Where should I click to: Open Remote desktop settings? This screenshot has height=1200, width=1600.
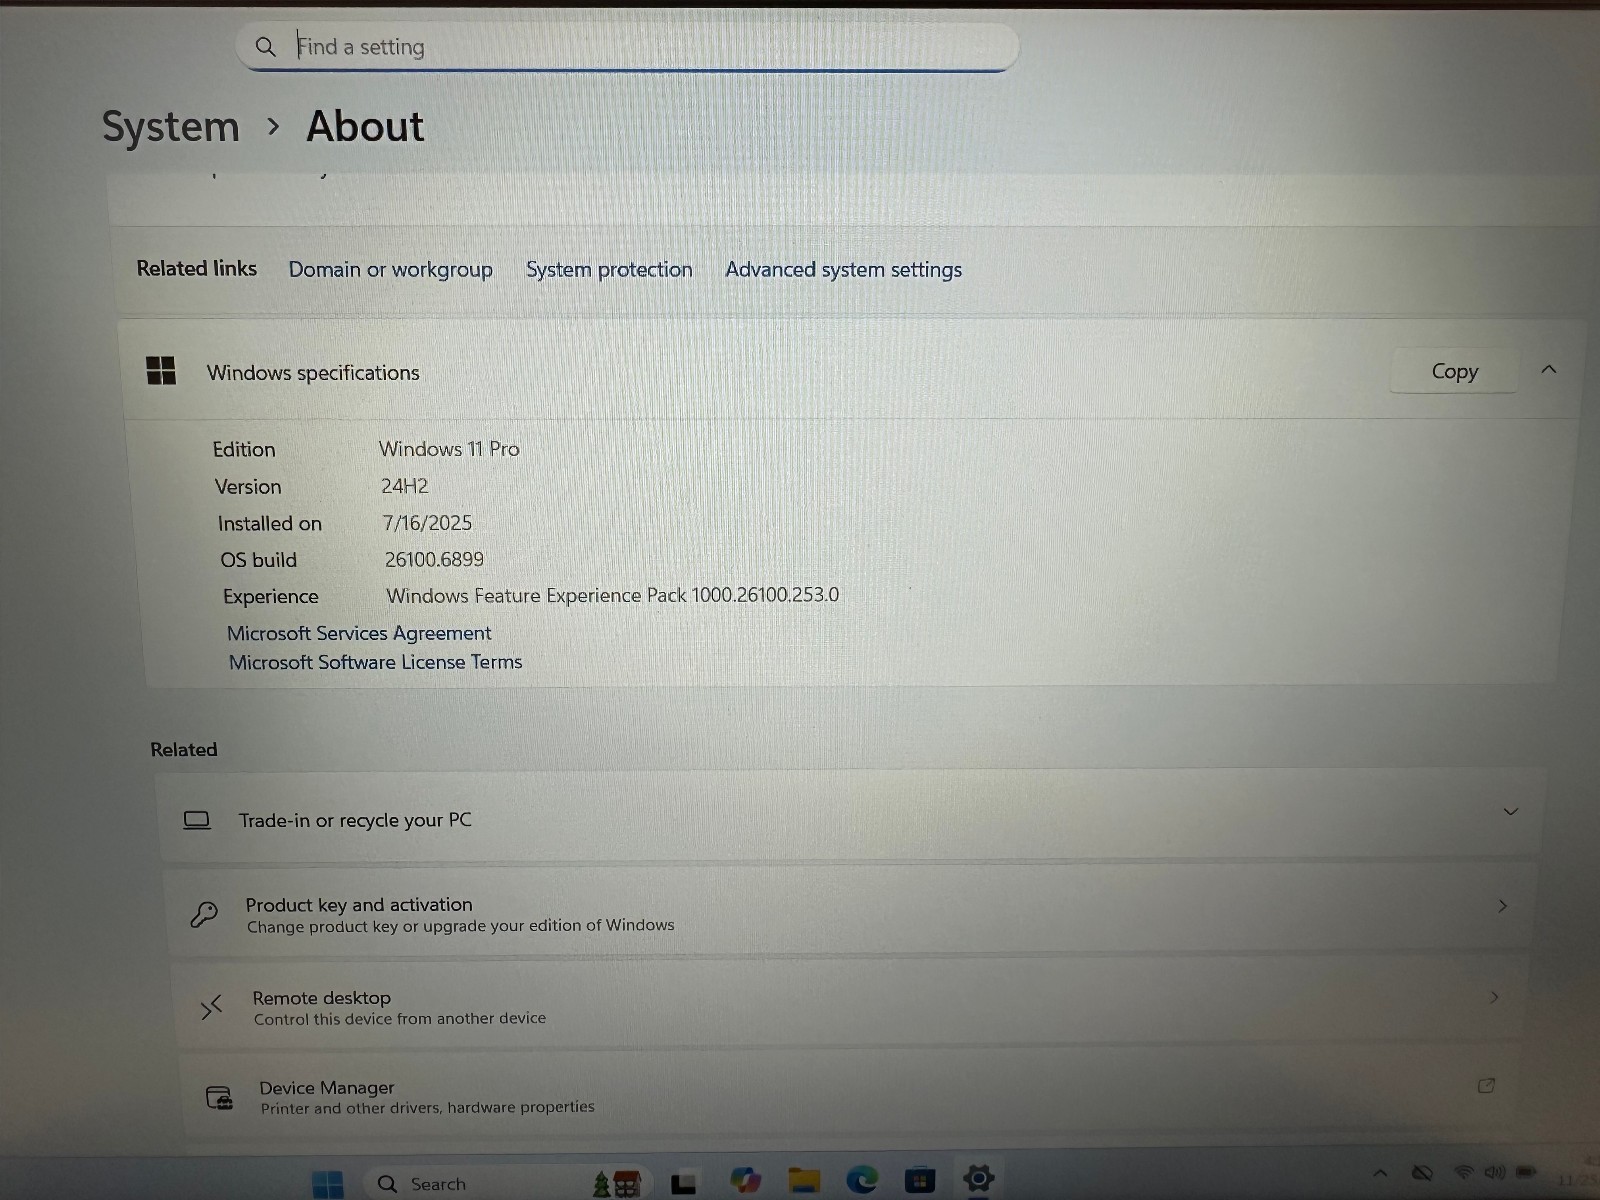851,1005
